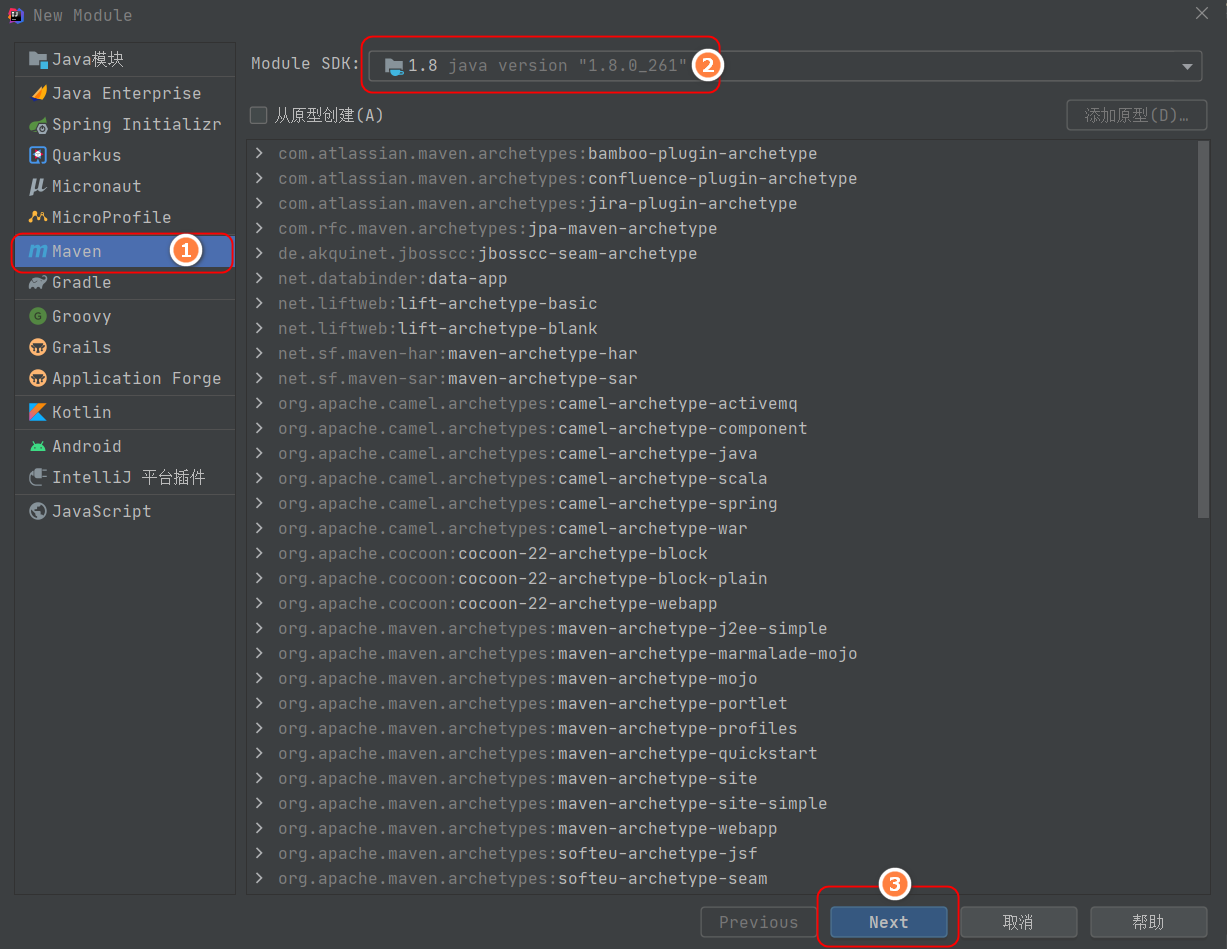Click the Groovy green circle icon

tap(38, 316)
